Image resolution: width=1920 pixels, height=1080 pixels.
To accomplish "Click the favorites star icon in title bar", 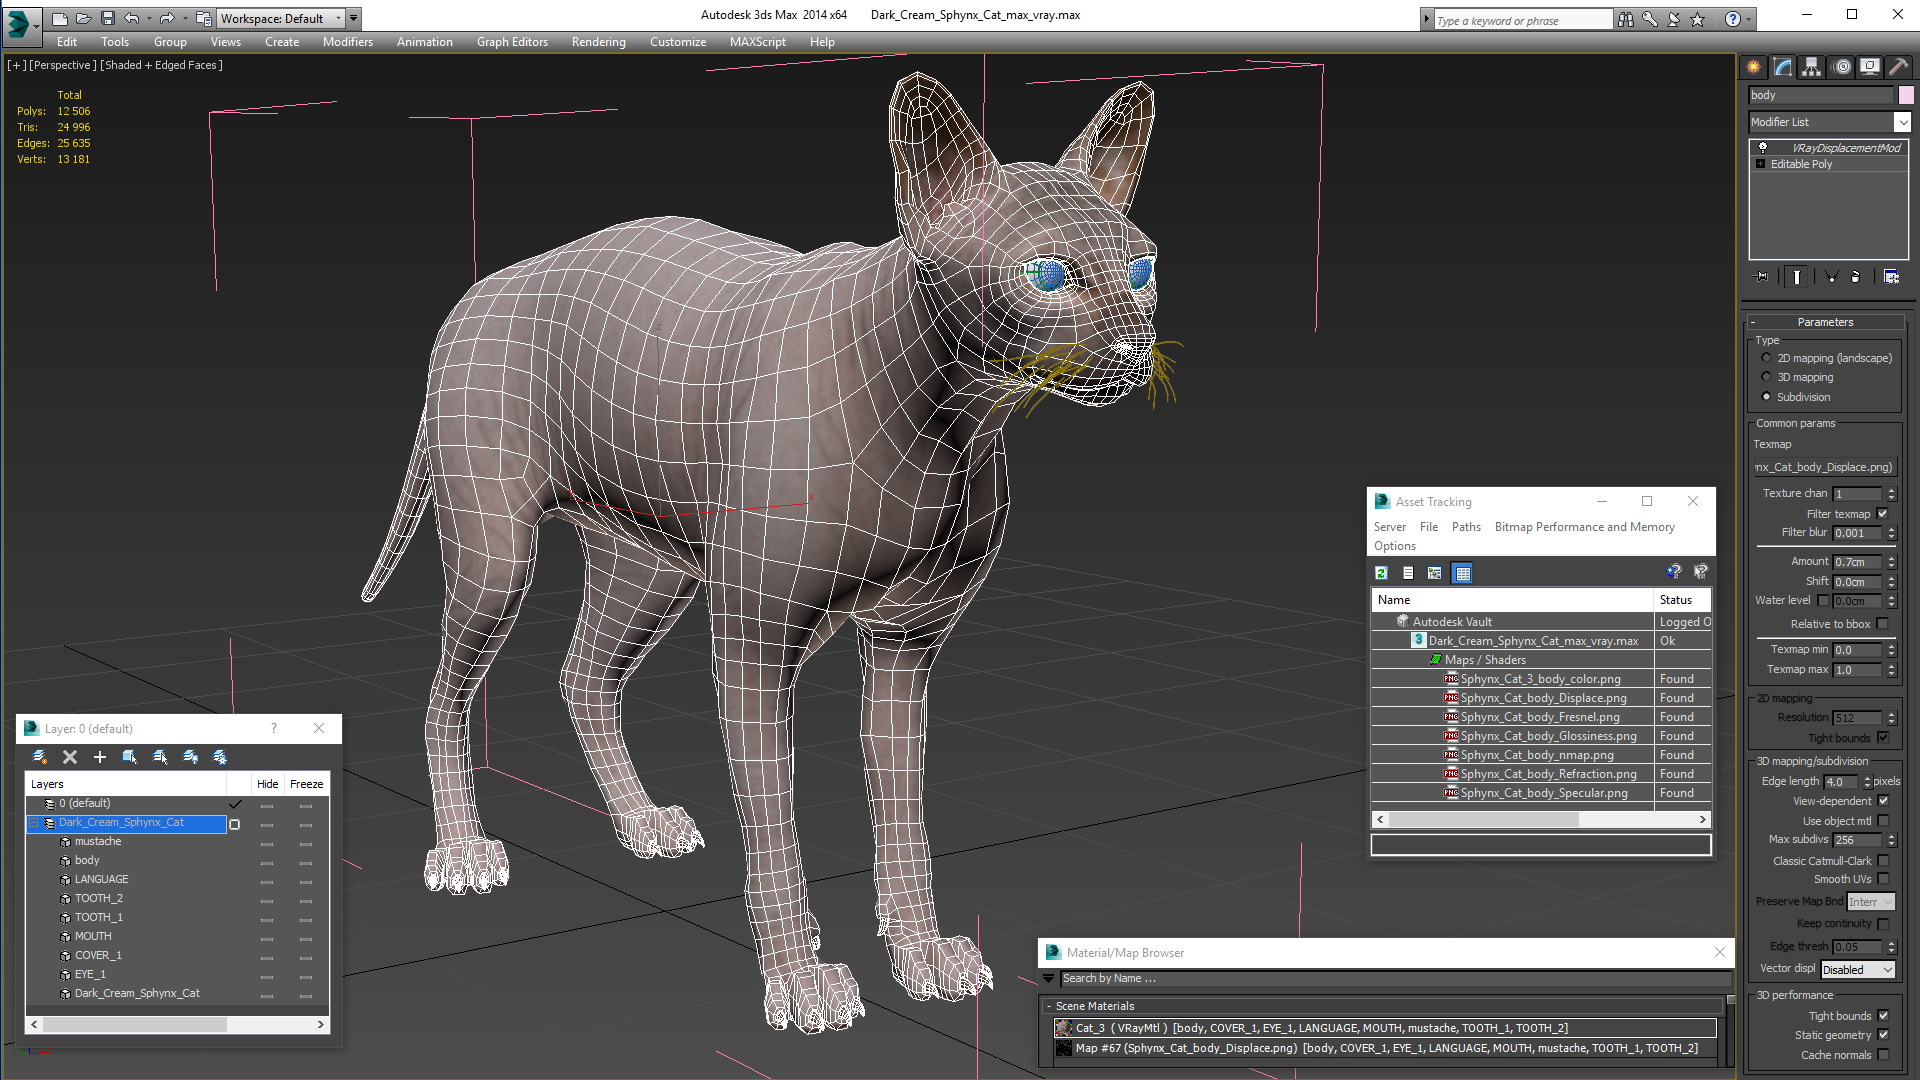I will pyautogui.click(x=1698, y=19).
